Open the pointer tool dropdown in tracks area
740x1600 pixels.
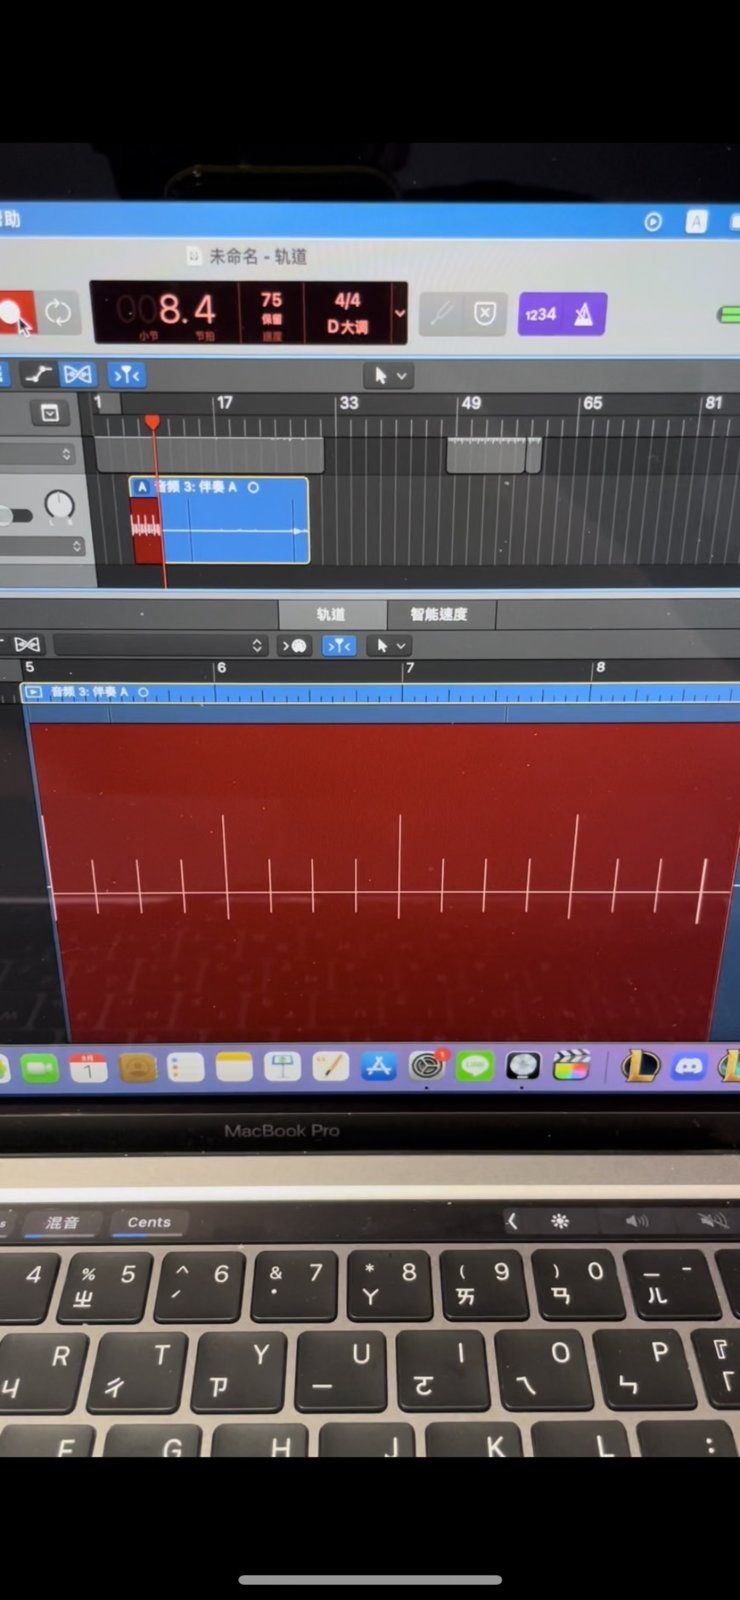pos(389,376)
